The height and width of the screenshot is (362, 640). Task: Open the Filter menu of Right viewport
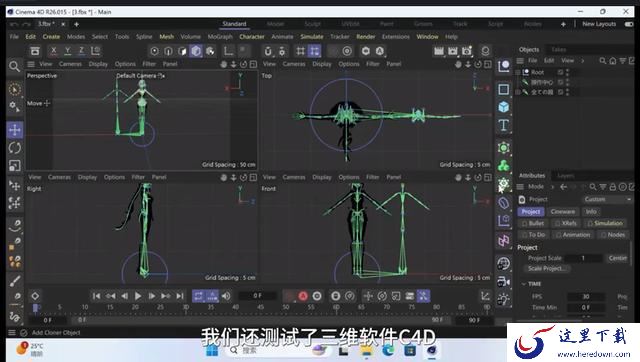(x=138, y=177)
